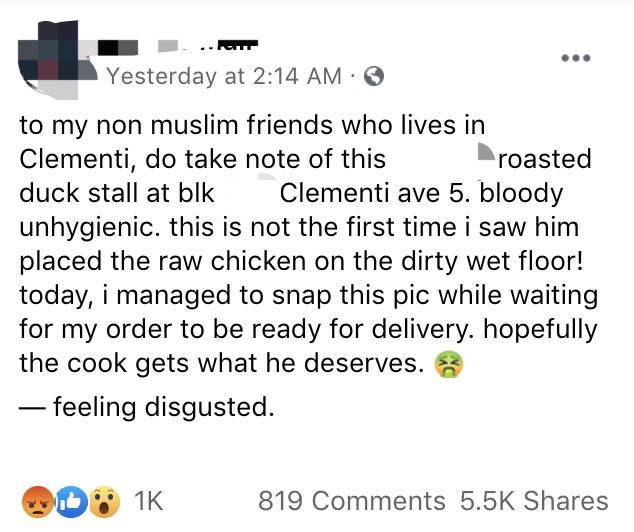634x532 pixels.
Task: Open the 819 Comments link
Action: click(x=352, y=501)
